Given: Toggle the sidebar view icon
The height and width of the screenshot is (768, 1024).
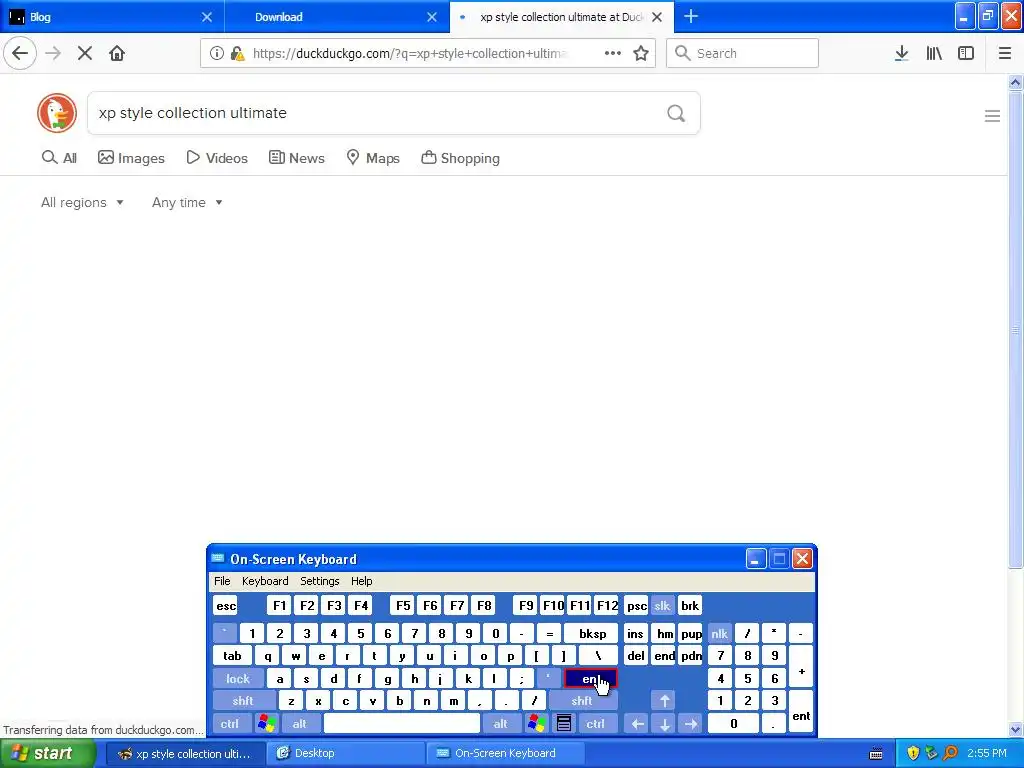Looking at the screenshot, I should (966, 54).
